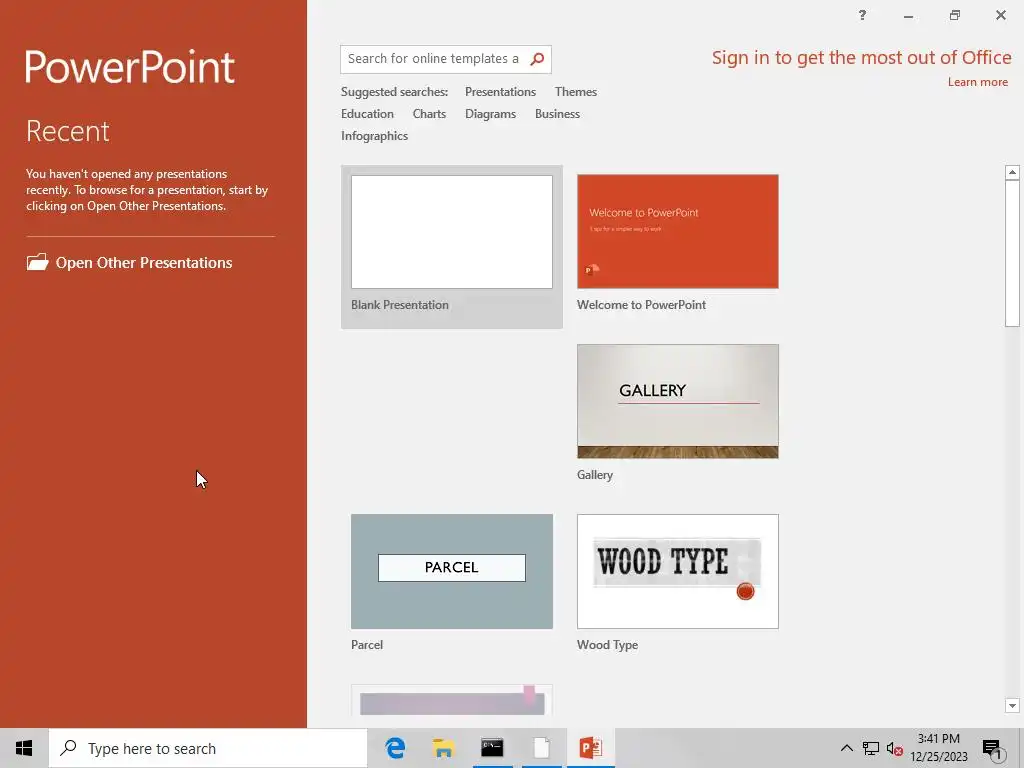Select the PowerPoint taskbar icon
The height and width of the screenshot is (768, 1024).
(590, 748)
